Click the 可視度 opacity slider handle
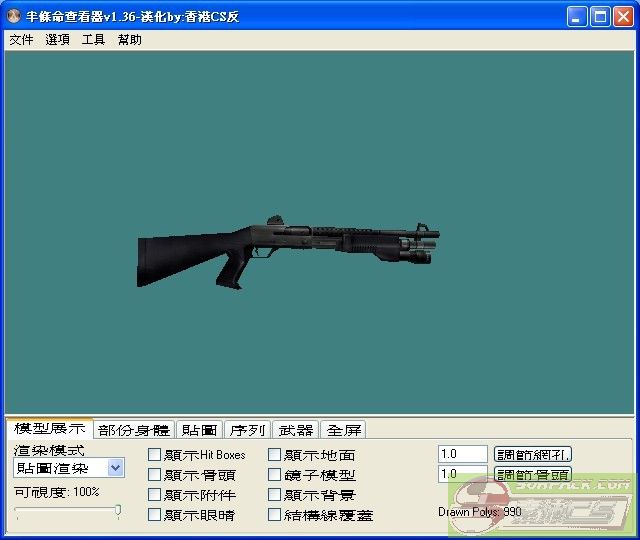This screenshot has height=540, width=640. point(118,511)
